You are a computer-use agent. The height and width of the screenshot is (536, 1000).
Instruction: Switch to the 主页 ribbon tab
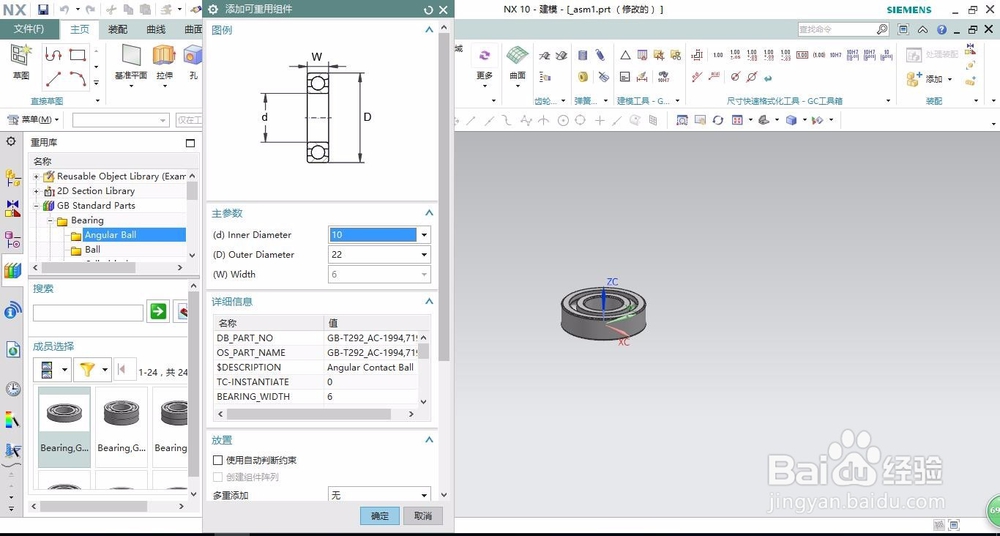80,29
